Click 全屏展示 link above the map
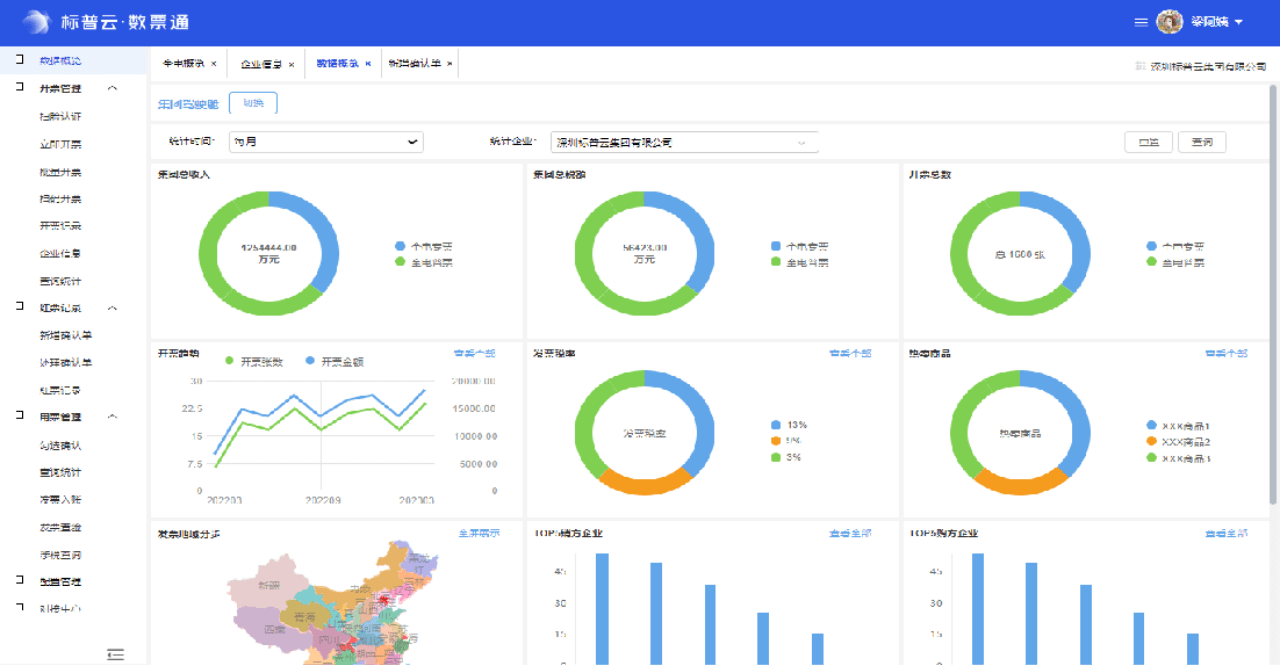Screen dimensions: 1280x666 pyautogui.click(x=479, y=534)
